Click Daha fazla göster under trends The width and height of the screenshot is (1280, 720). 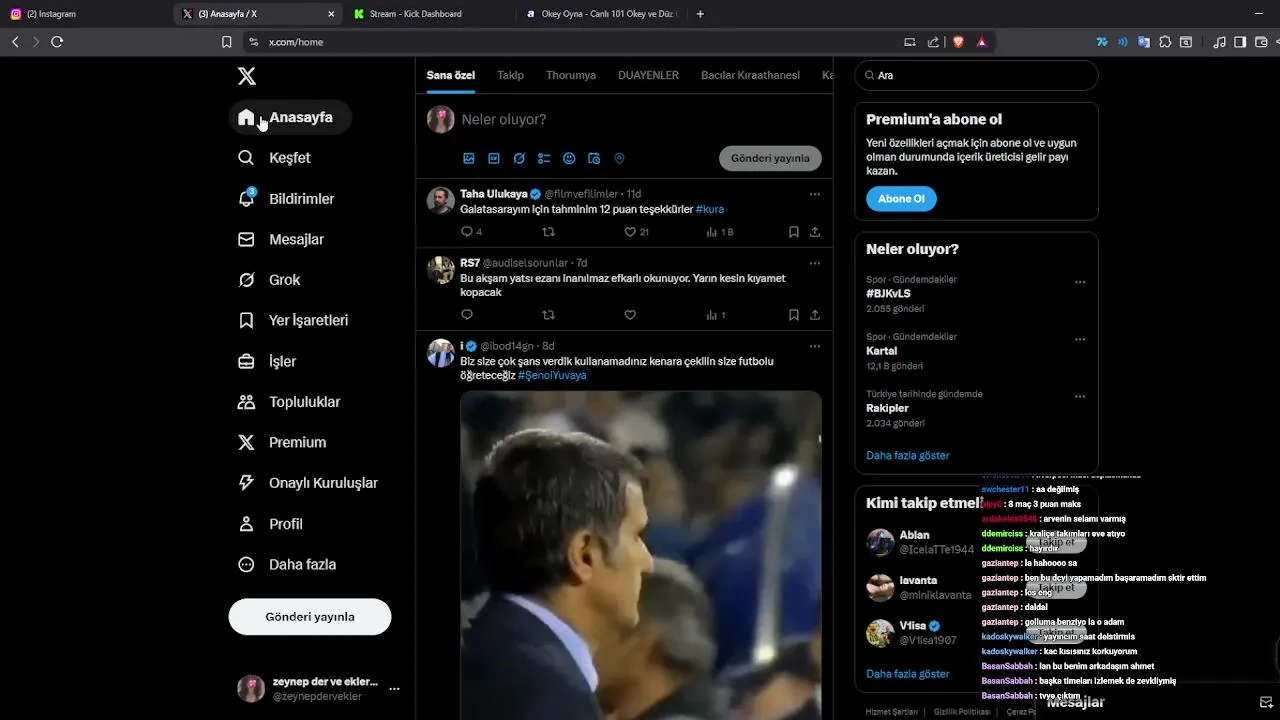908,456
